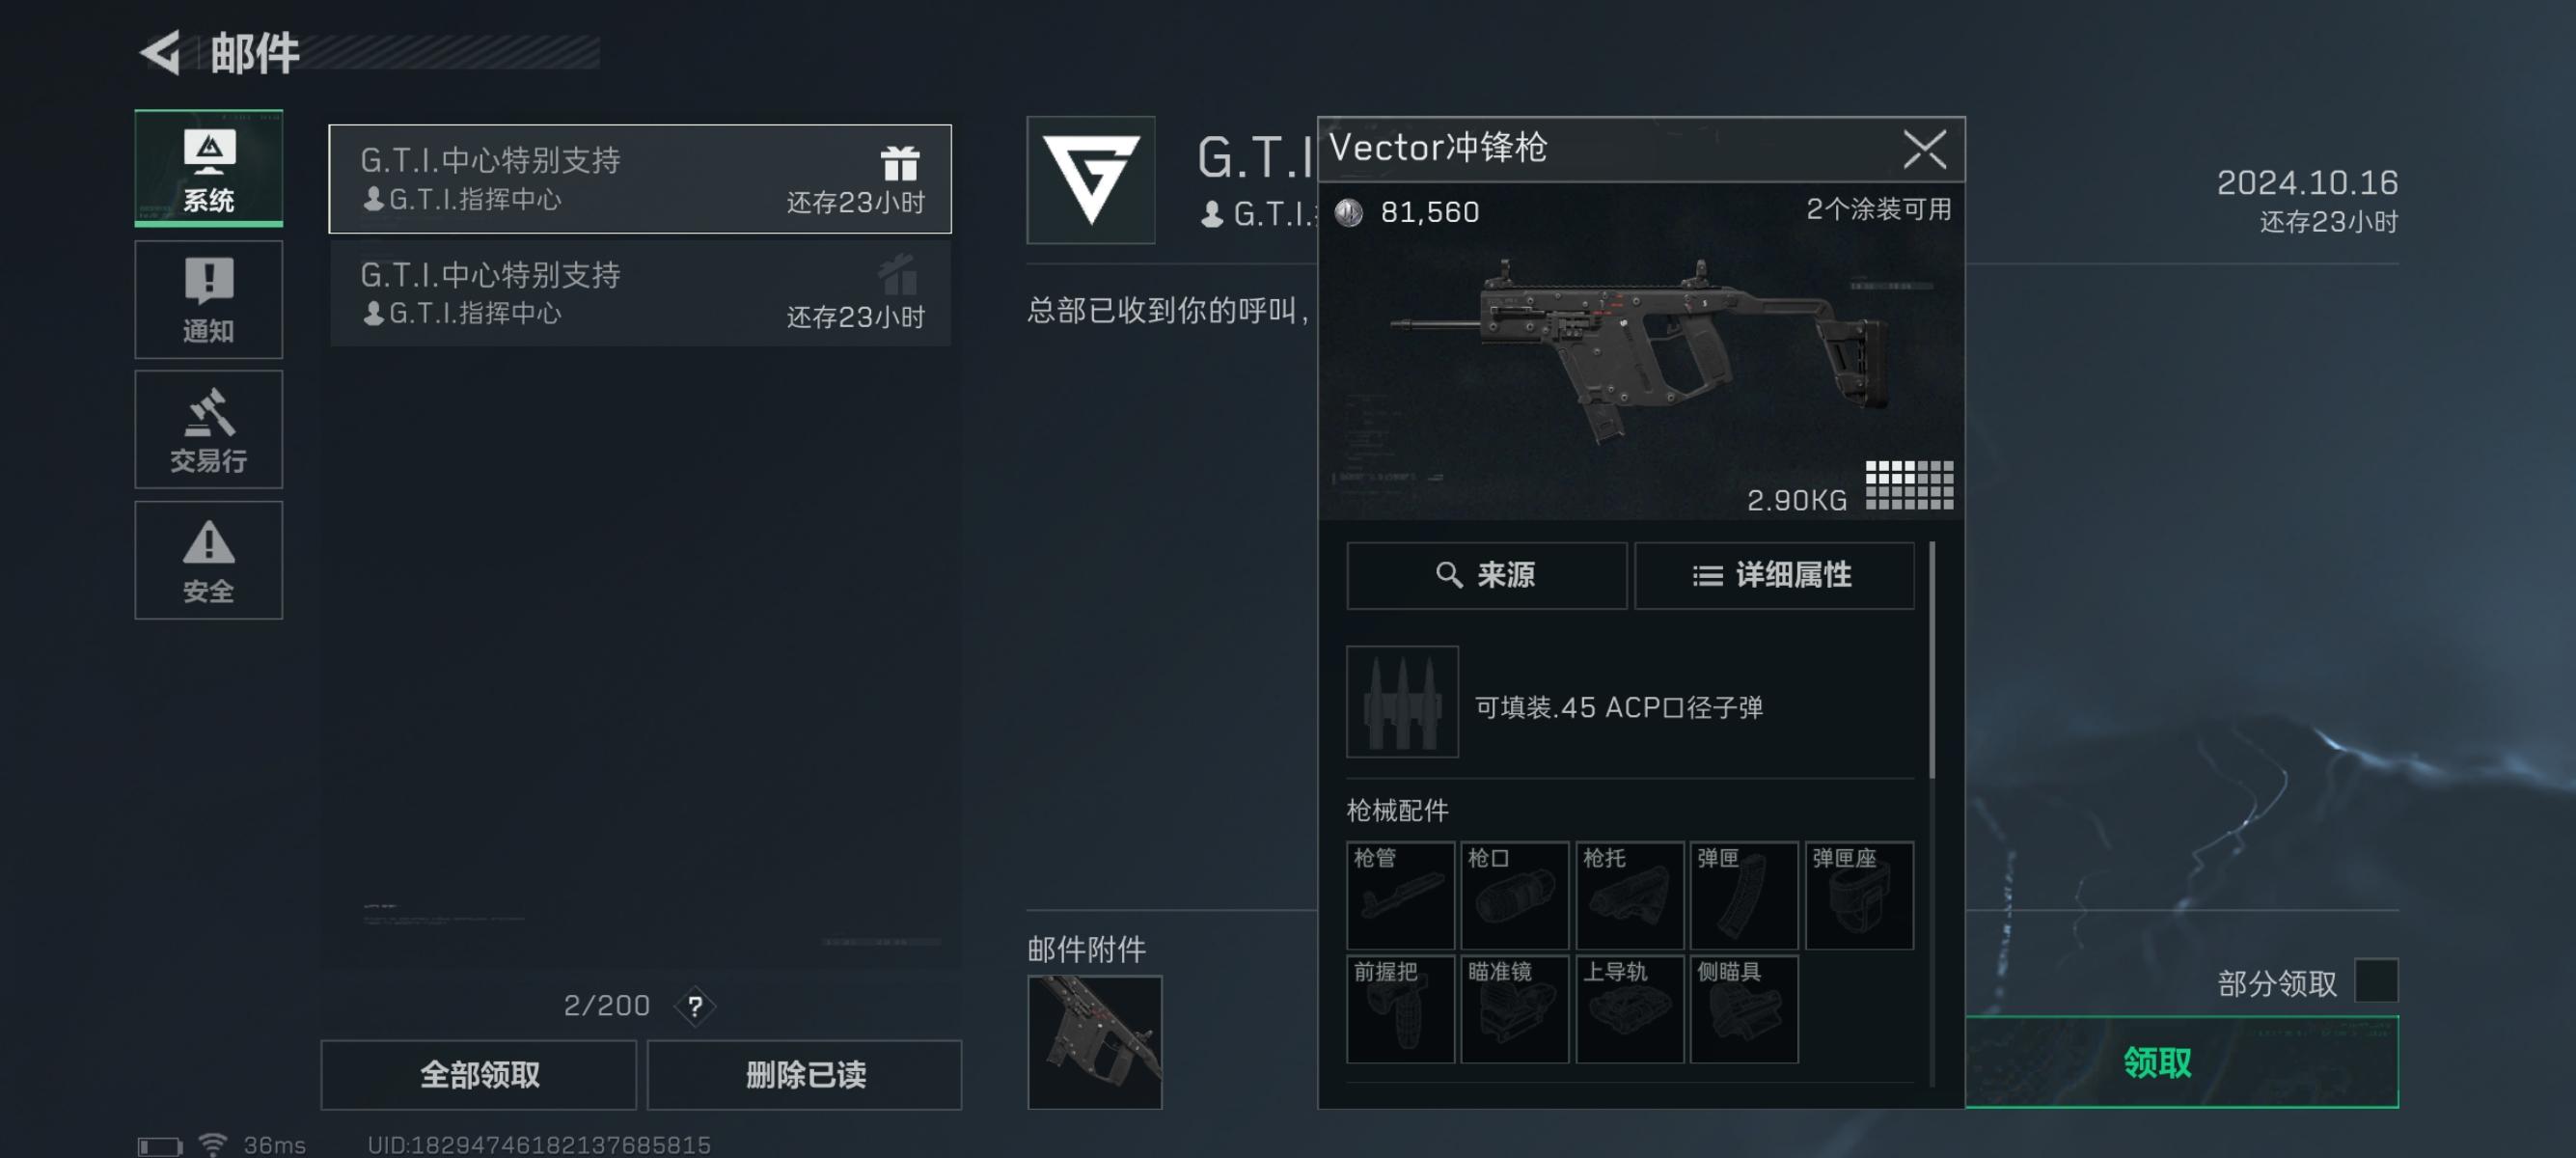Switch to the 通知 tab

tap(209, 299)
